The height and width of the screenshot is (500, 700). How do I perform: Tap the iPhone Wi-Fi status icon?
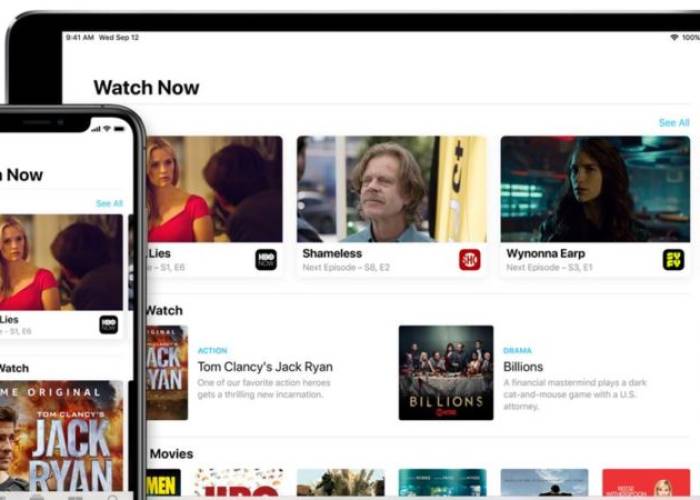coord(107,129)
